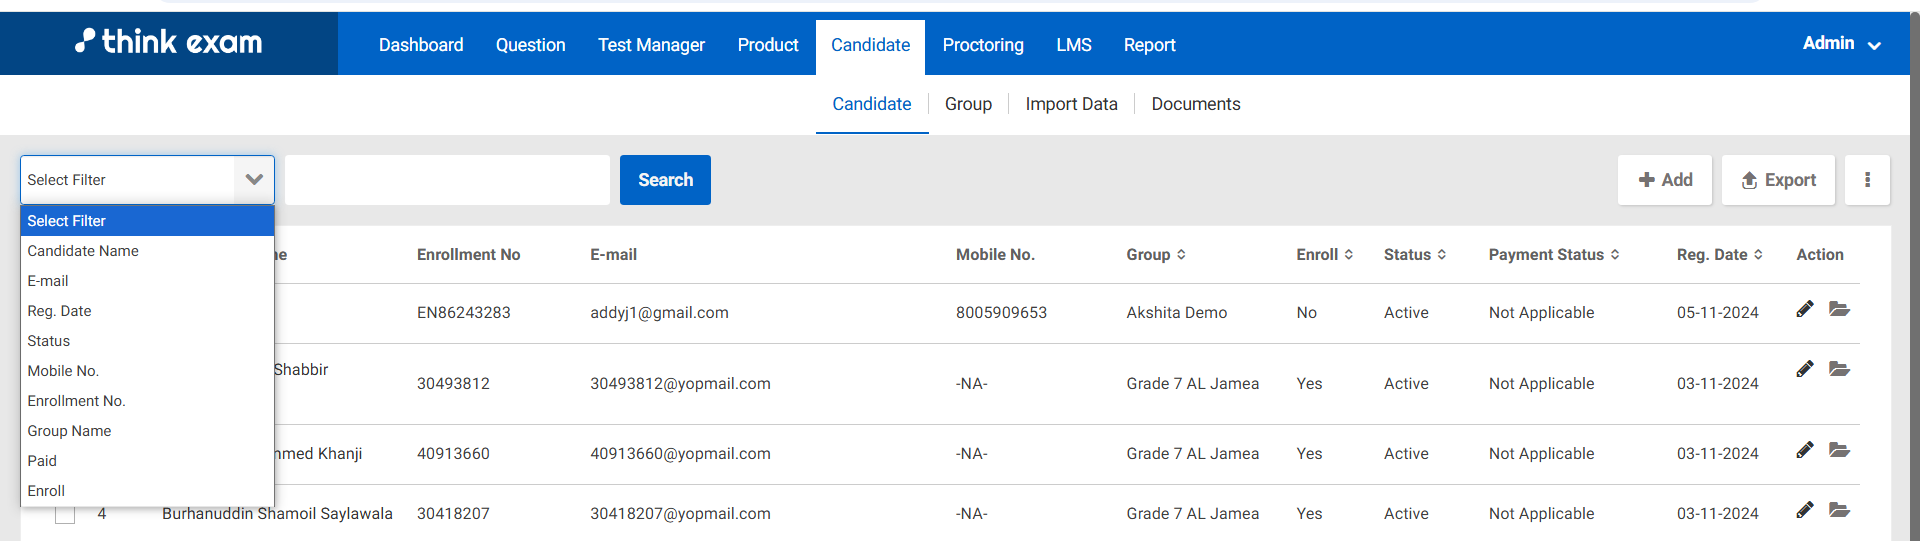Expand the Admin account dropdown
The height and width of the screenshot is (541, 1920).
(1841, 44)
